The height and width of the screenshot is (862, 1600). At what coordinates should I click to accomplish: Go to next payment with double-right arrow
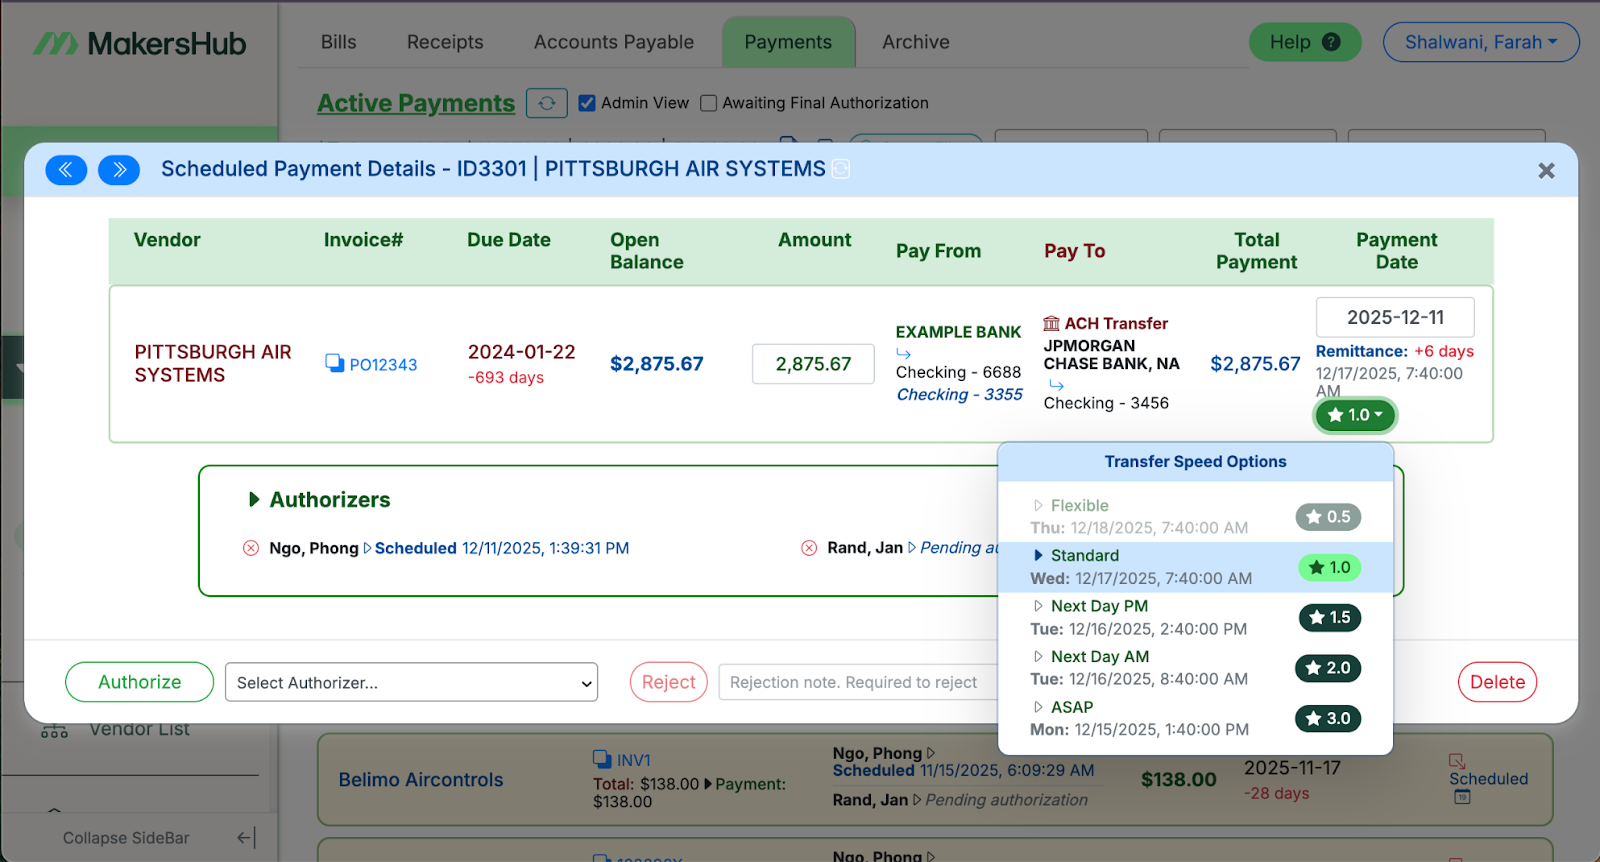[119, 170]
